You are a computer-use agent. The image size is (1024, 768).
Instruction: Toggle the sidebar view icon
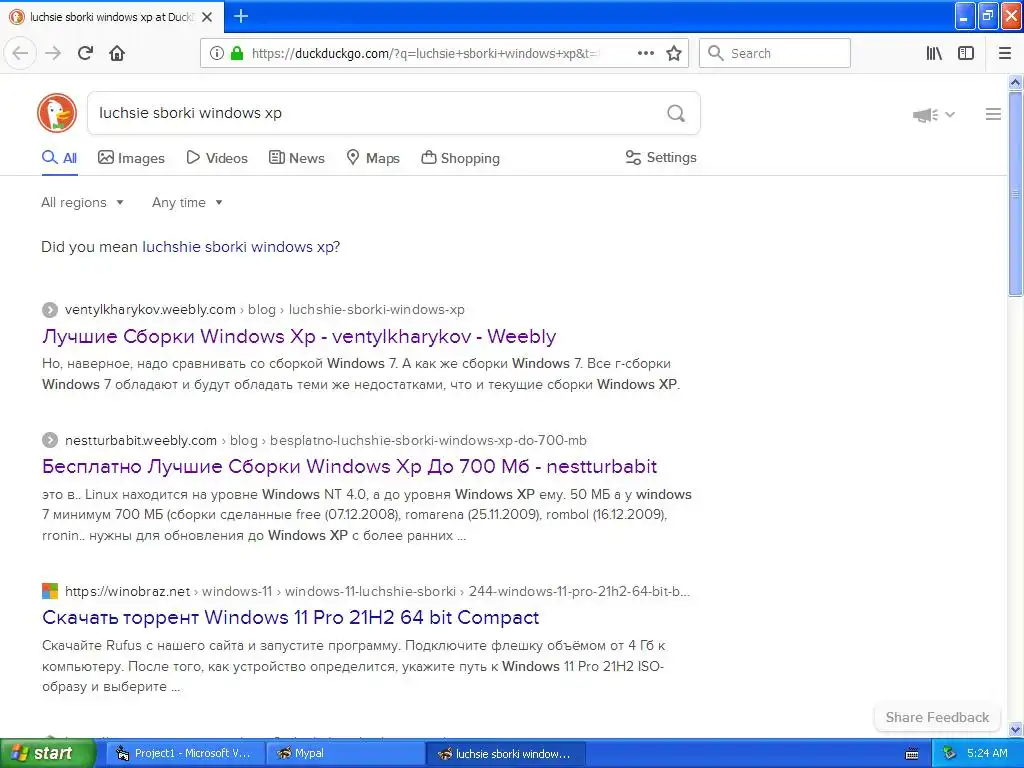coord(966,53)
